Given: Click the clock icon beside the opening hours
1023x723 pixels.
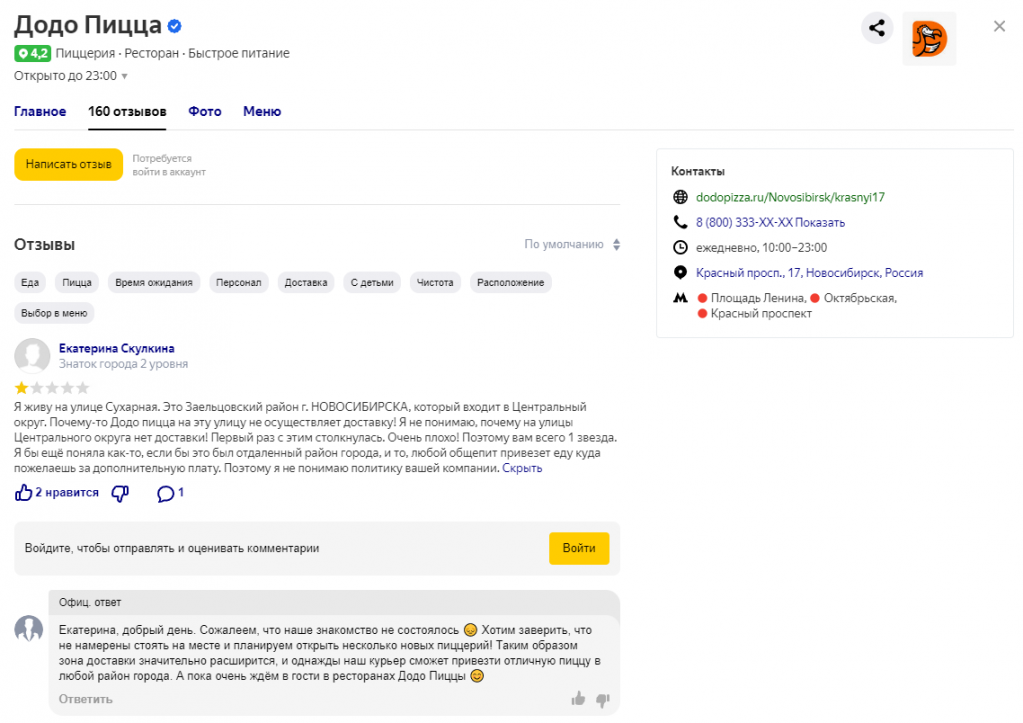Looking at the screenshot, I should pyautogui.click(x=680, y=247).
